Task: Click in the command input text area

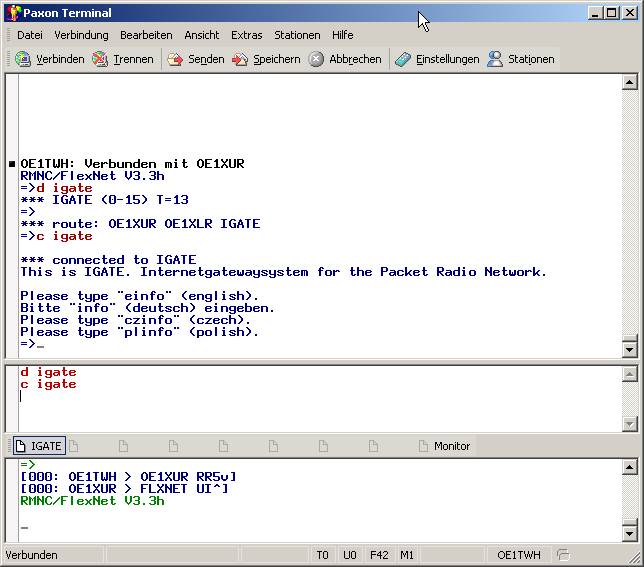Action: click(320, 399)
